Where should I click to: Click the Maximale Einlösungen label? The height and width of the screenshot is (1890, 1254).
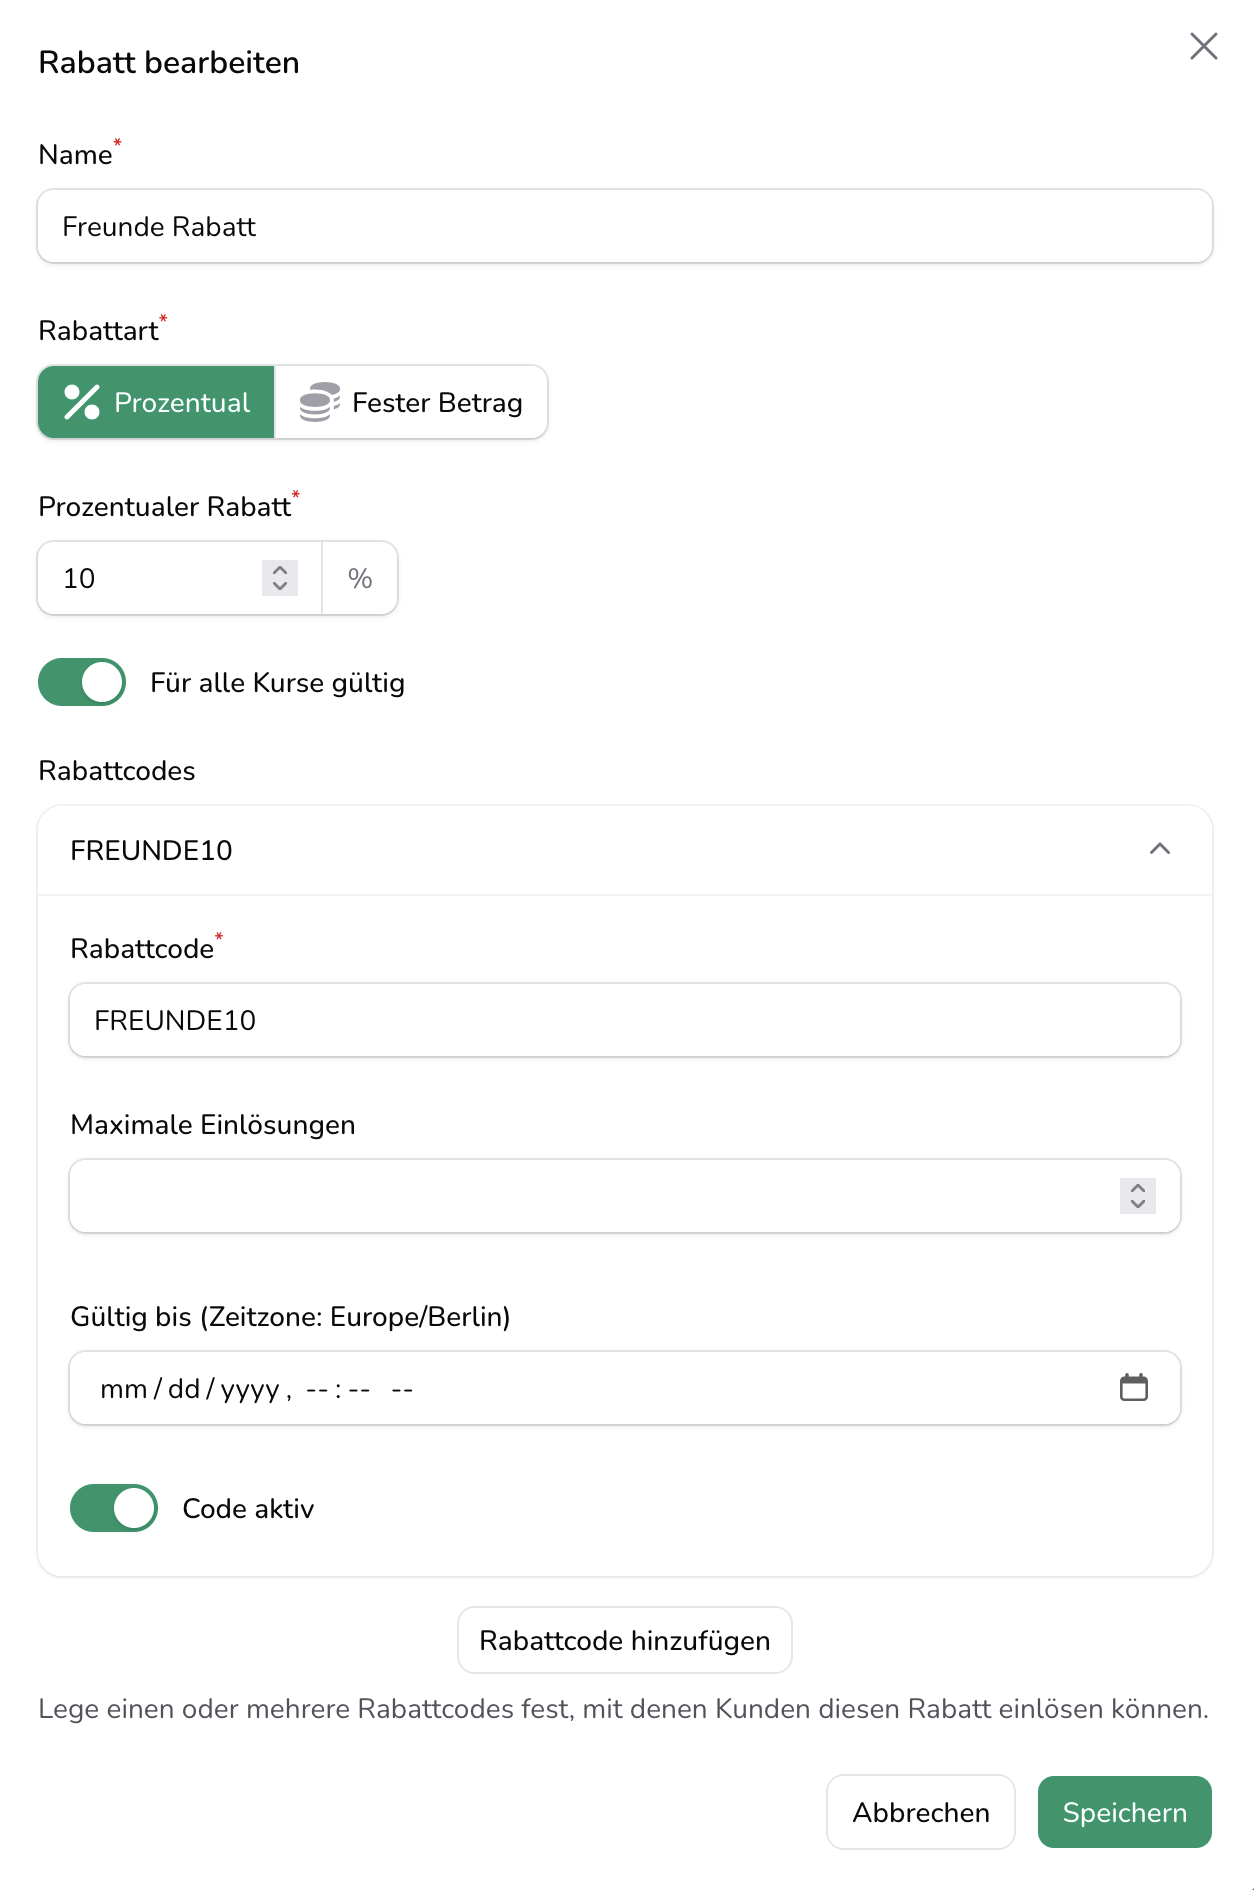[213, 1125]
